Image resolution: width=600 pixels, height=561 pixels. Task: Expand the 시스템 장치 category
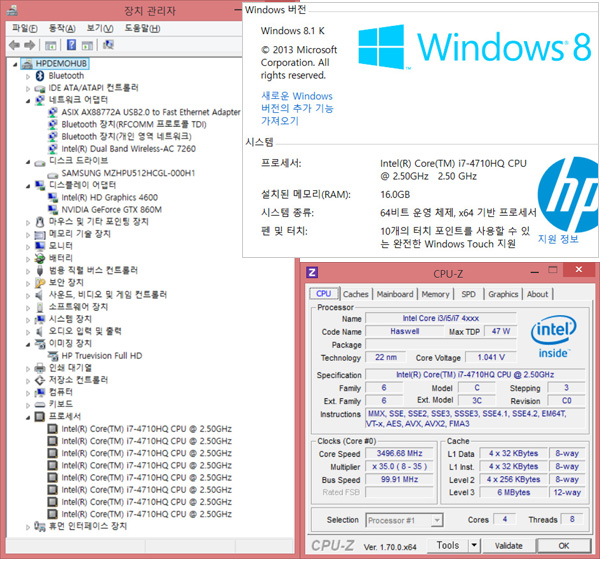point(28,320)
